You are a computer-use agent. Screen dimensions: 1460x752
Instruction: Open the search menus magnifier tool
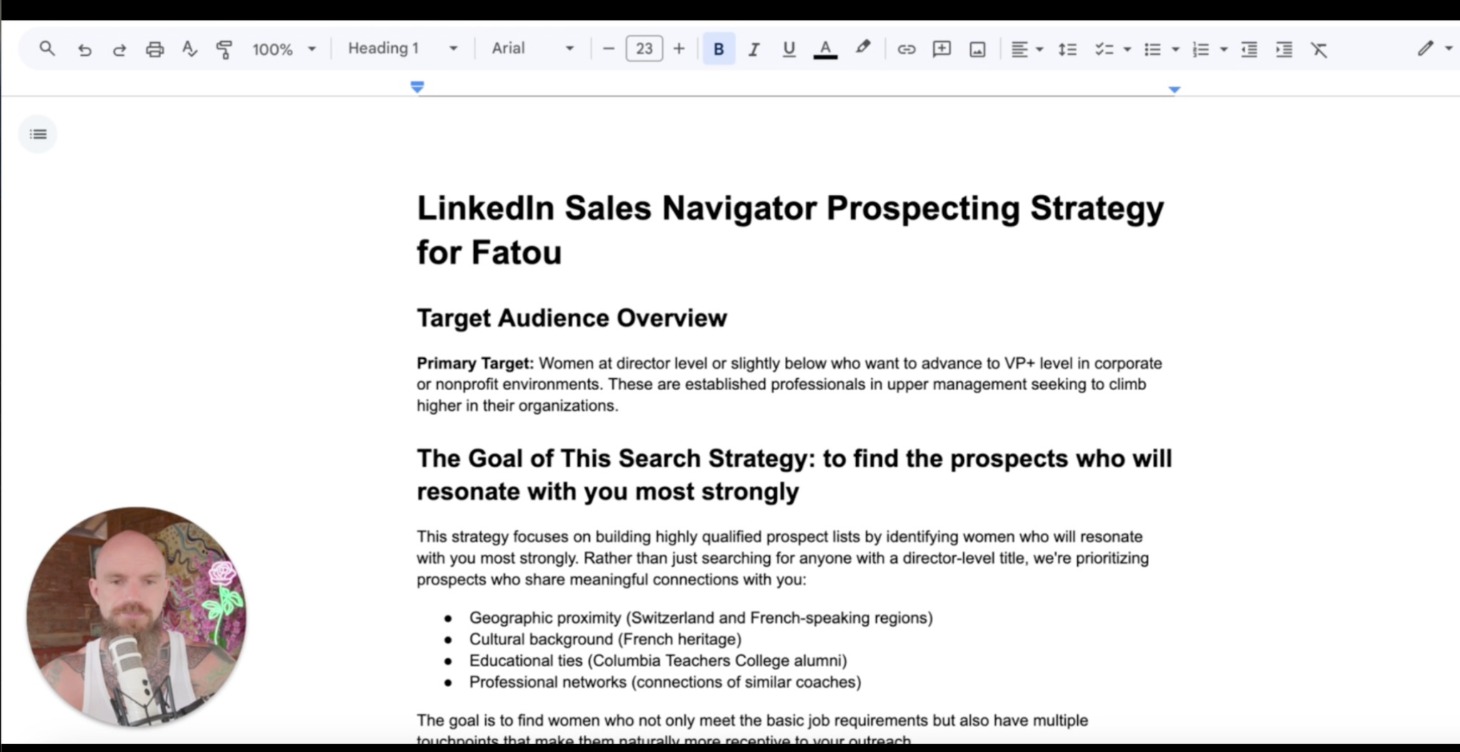(47, 48)
